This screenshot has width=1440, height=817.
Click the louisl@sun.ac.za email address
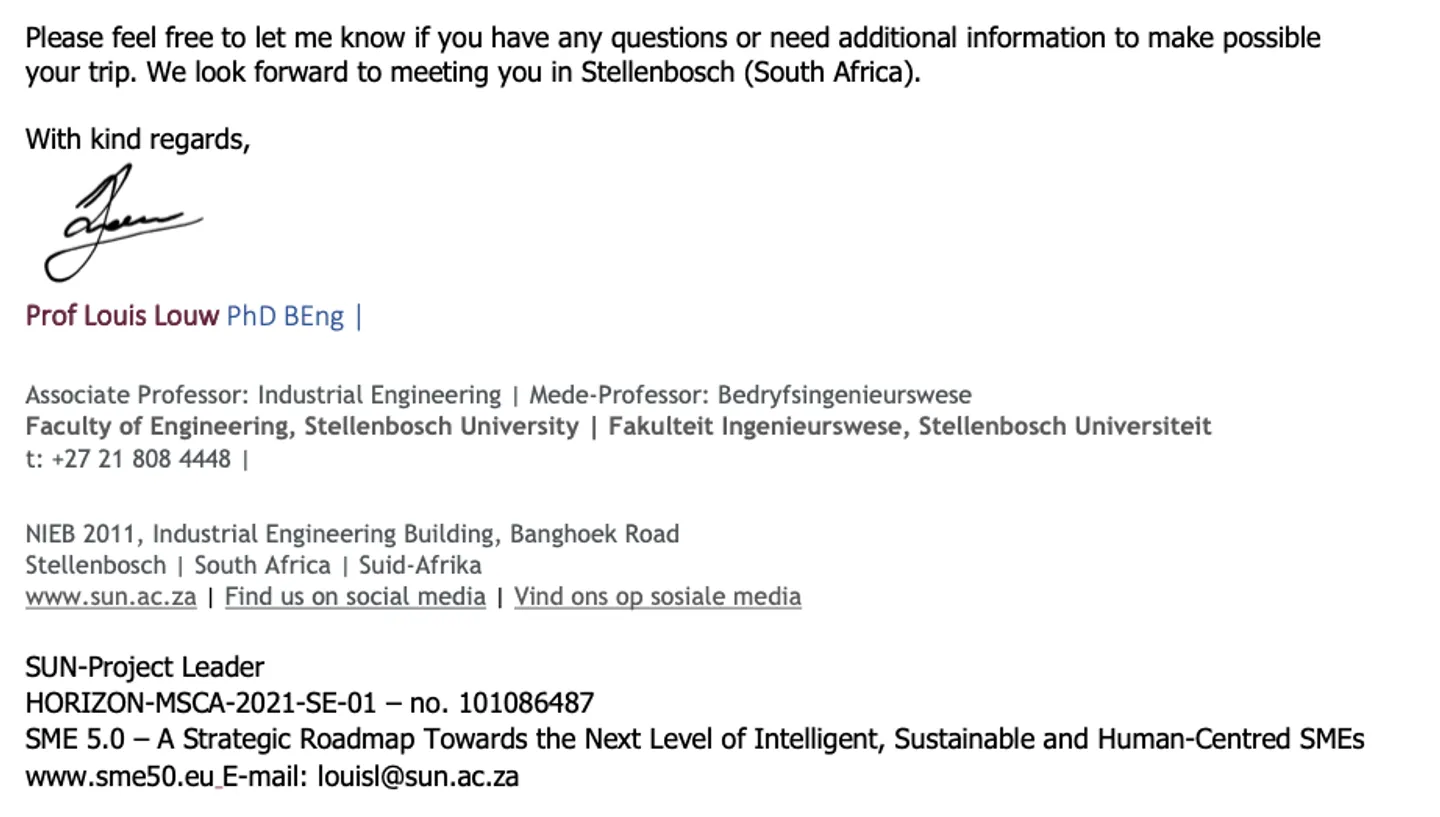click(x=418, y=777)
